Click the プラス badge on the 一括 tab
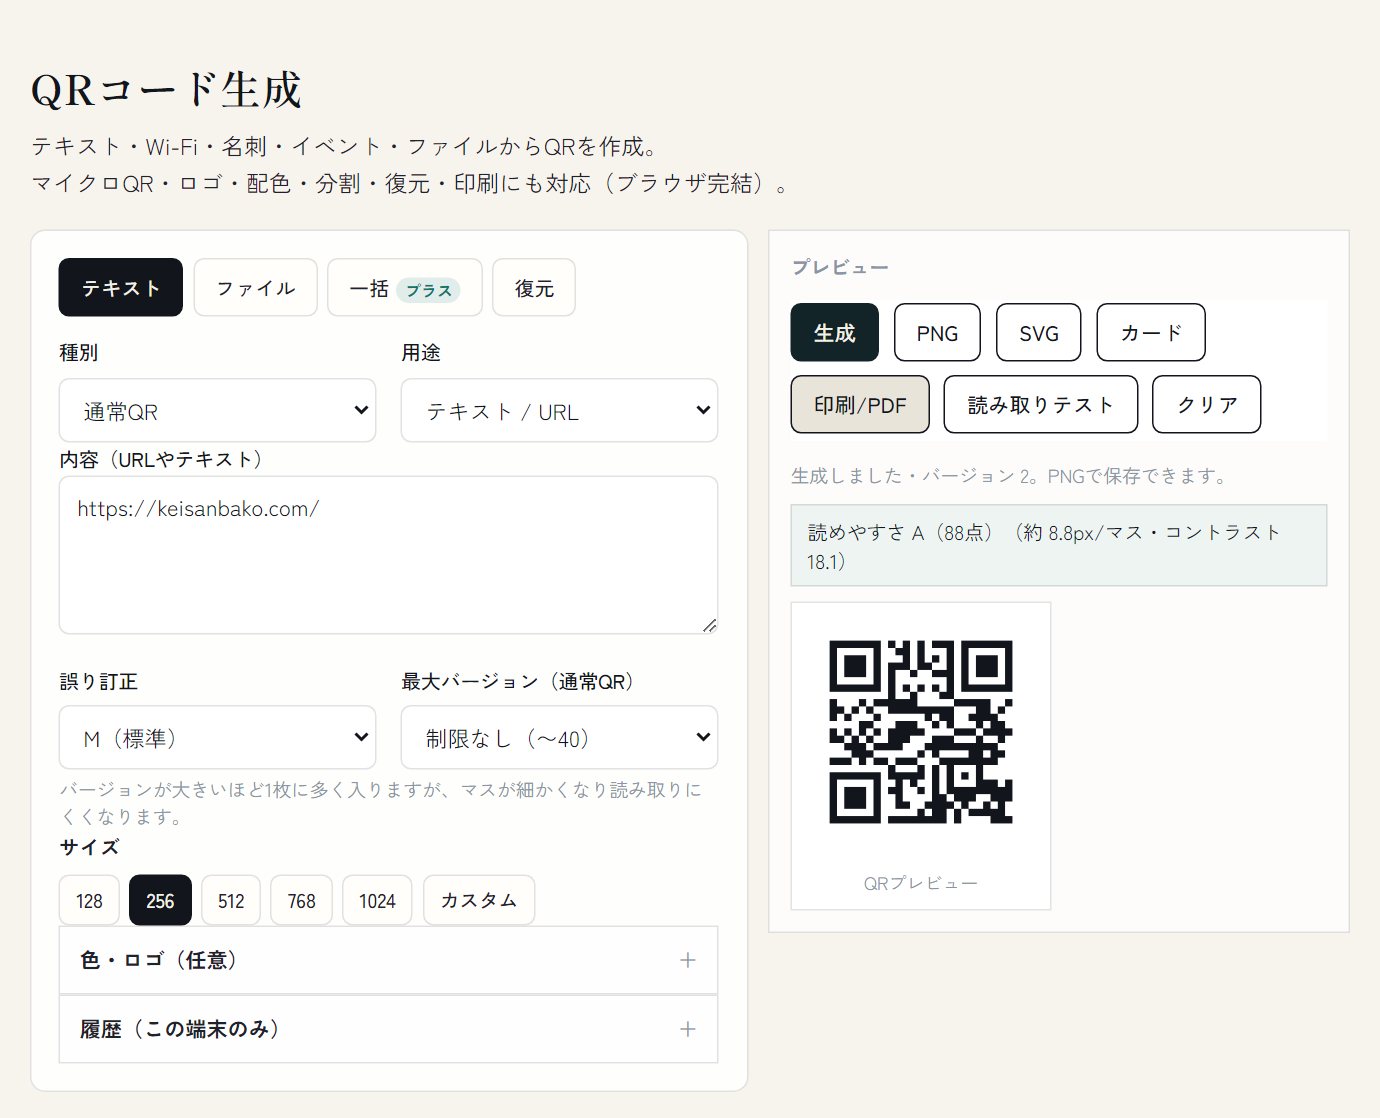1380x1118 pixels. 429,290
